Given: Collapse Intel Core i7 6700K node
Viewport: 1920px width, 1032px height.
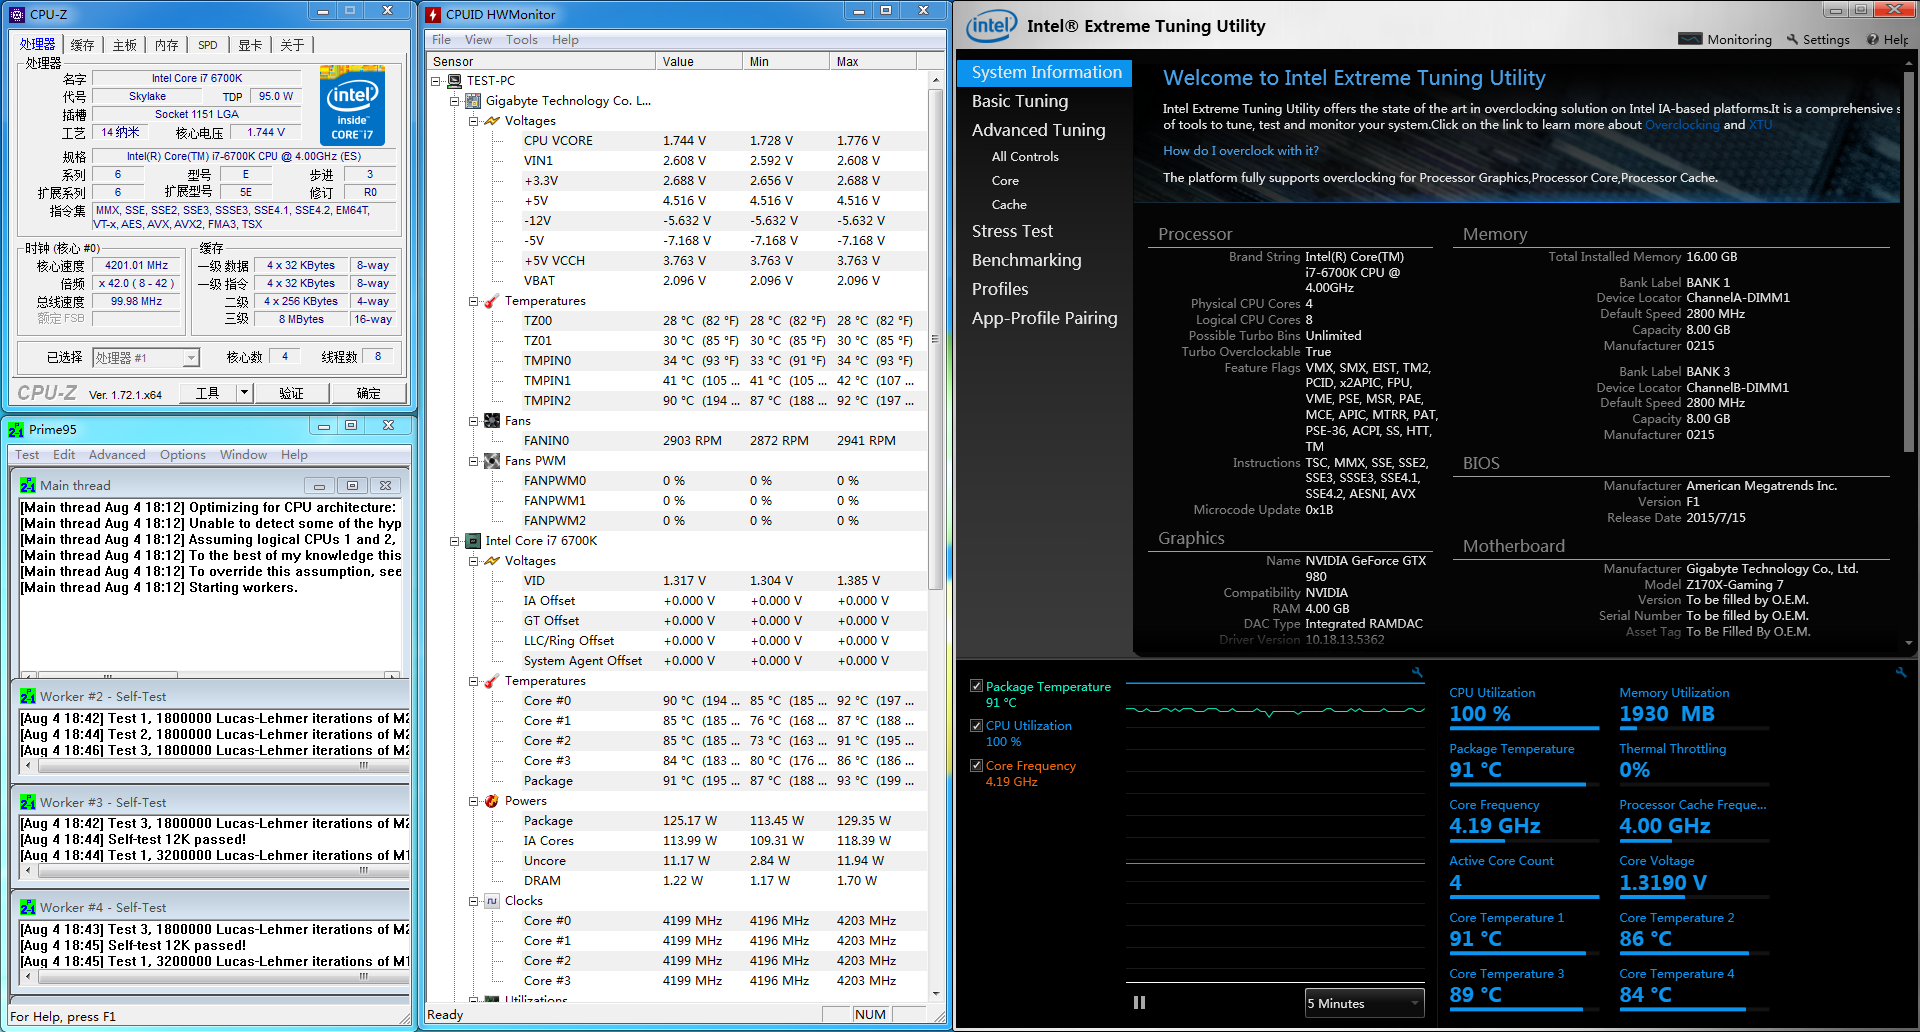Looking at the screenshot, I should tap(455, 541).
